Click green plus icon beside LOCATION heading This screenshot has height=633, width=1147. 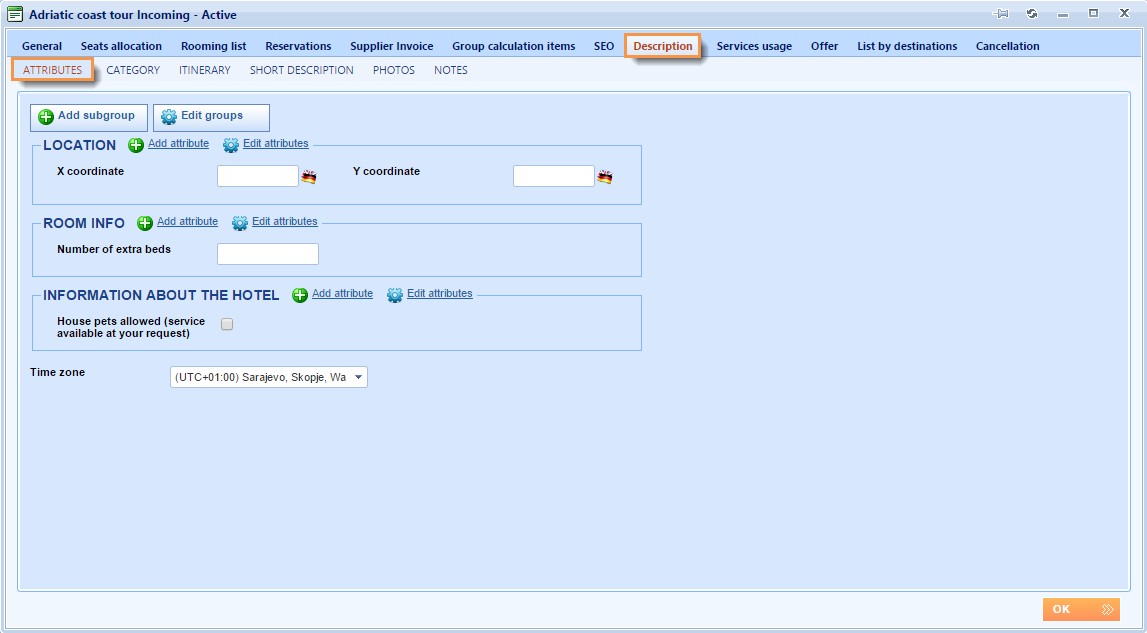coord(136,145)
